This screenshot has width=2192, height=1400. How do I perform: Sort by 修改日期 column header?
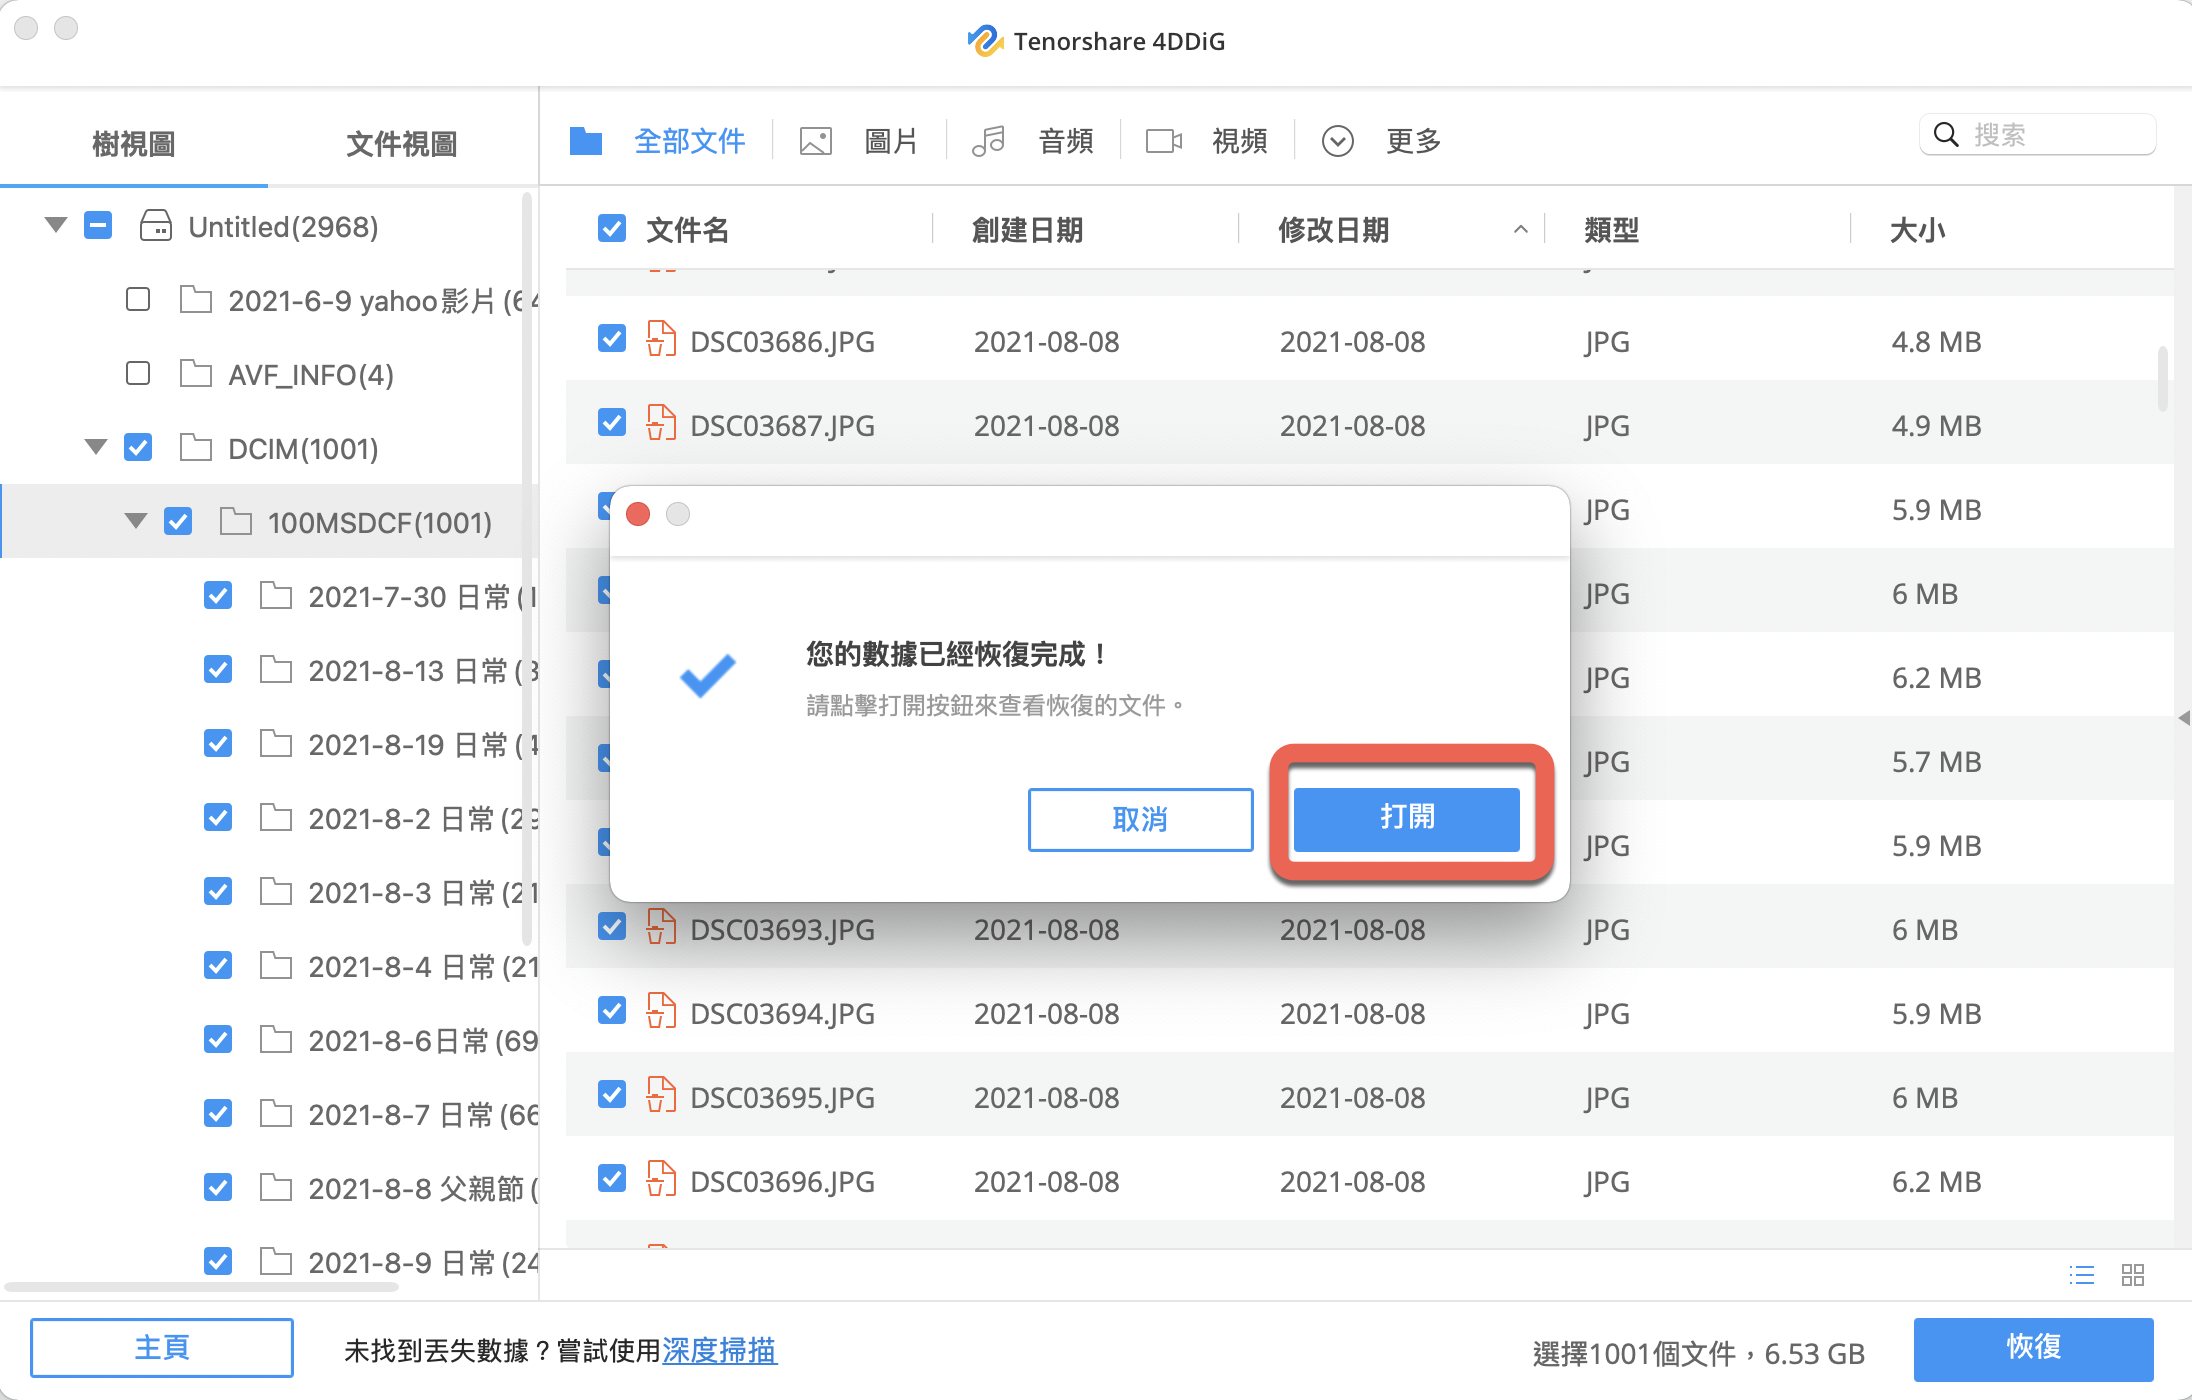[x=1334, y=230]
